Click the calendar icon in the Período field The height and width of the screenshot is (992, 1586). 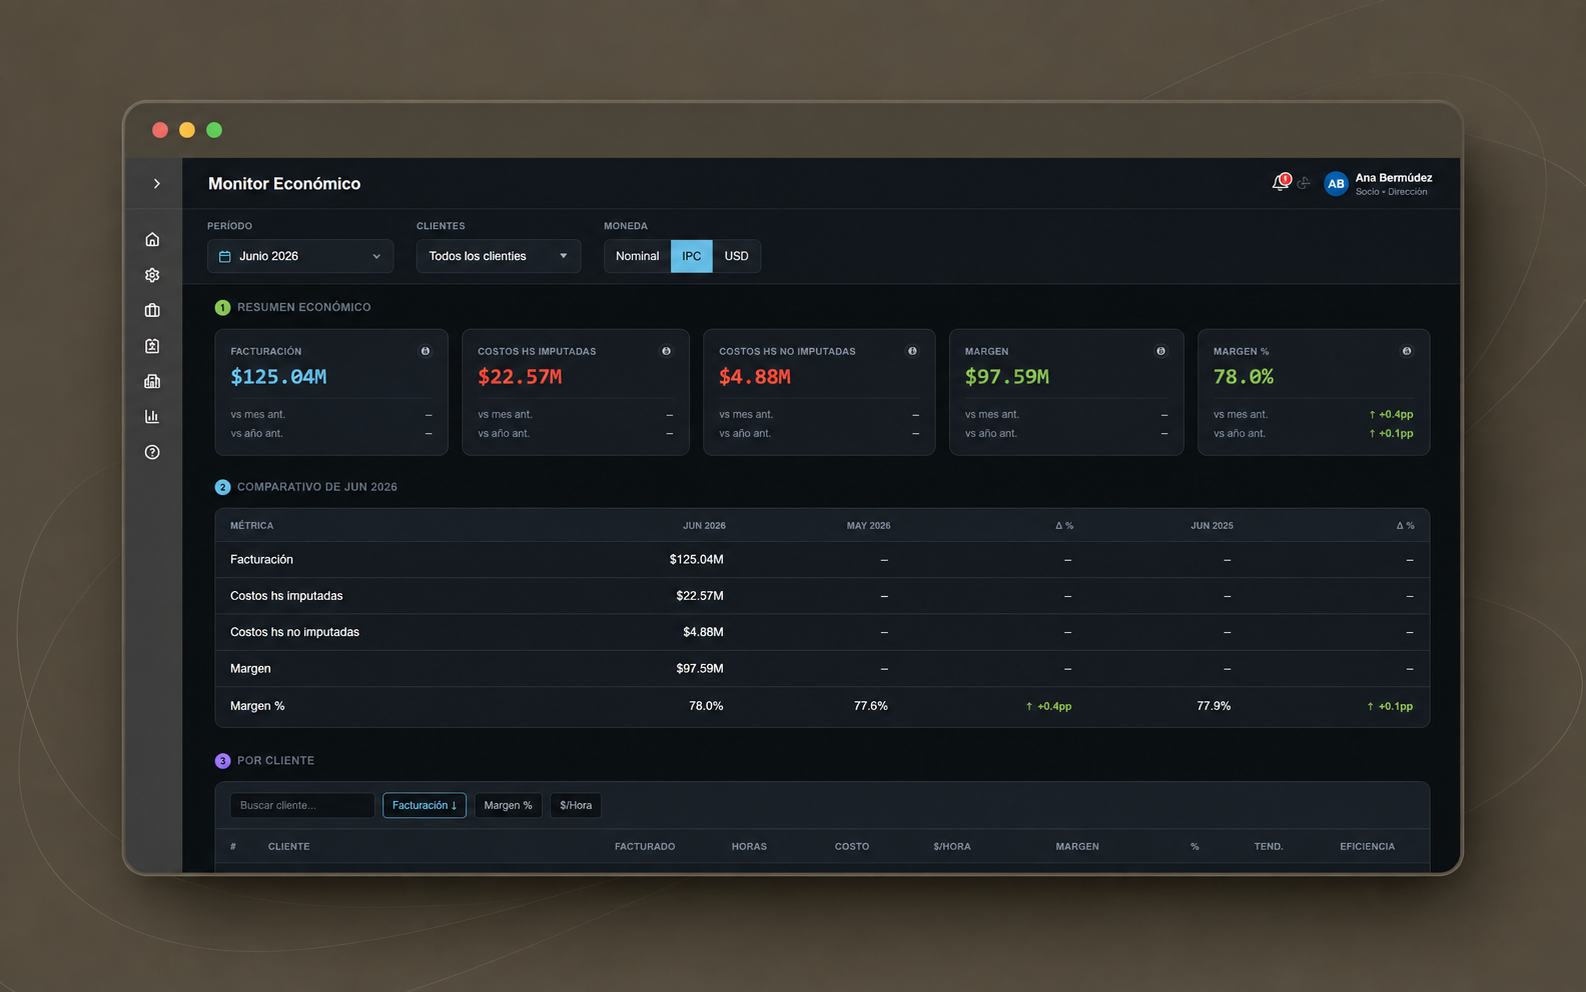[x=225, y=256]
